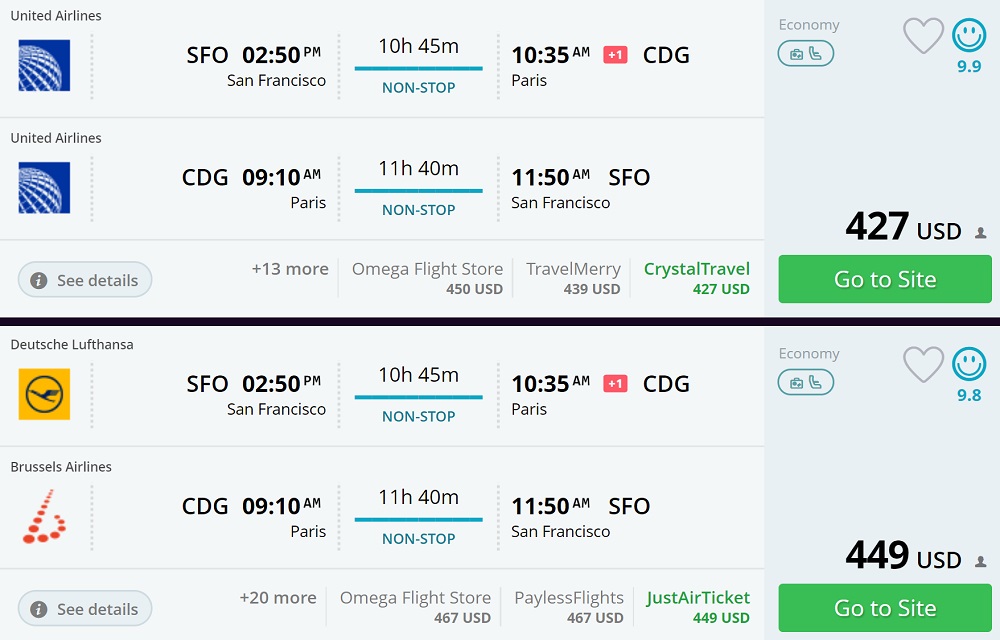Image resolution: width=1000 pixels, height=640 pixels.
Task: Click the 9.9 smiley rating icon
Action: (x=968, y=37)
